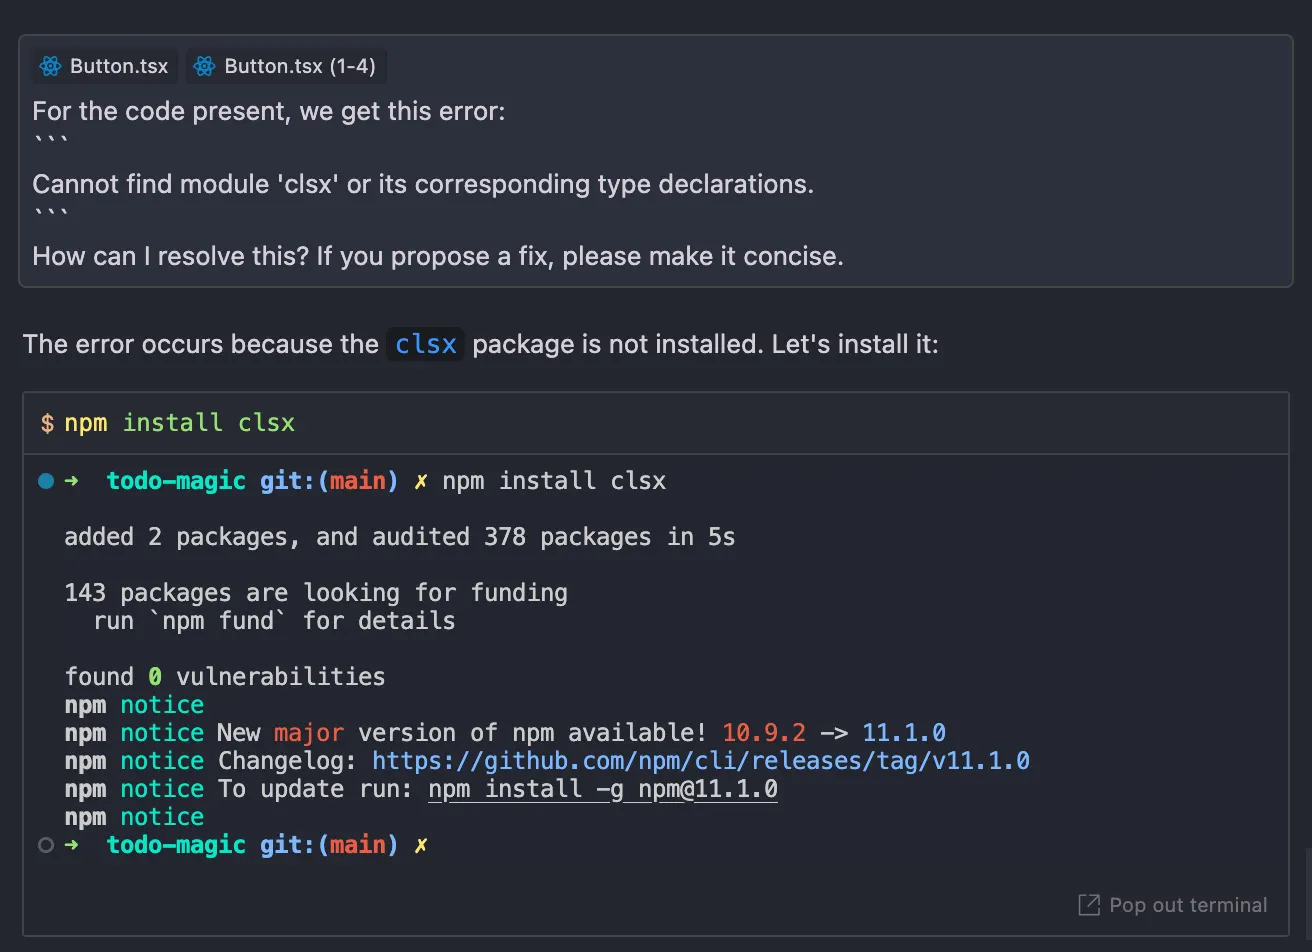
Task: Click the red word "major" in the npm notice
Action: pos(309,733)
